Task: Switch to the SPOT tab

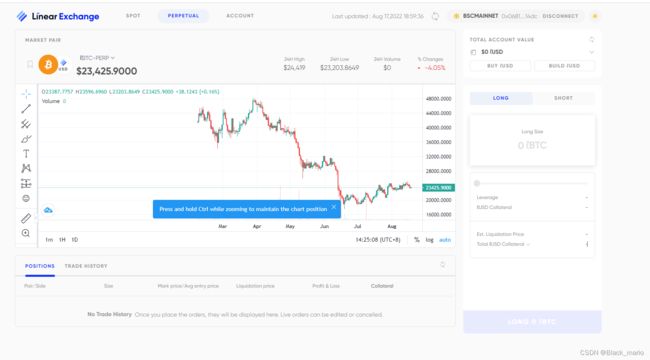Action: pos(133,16)
